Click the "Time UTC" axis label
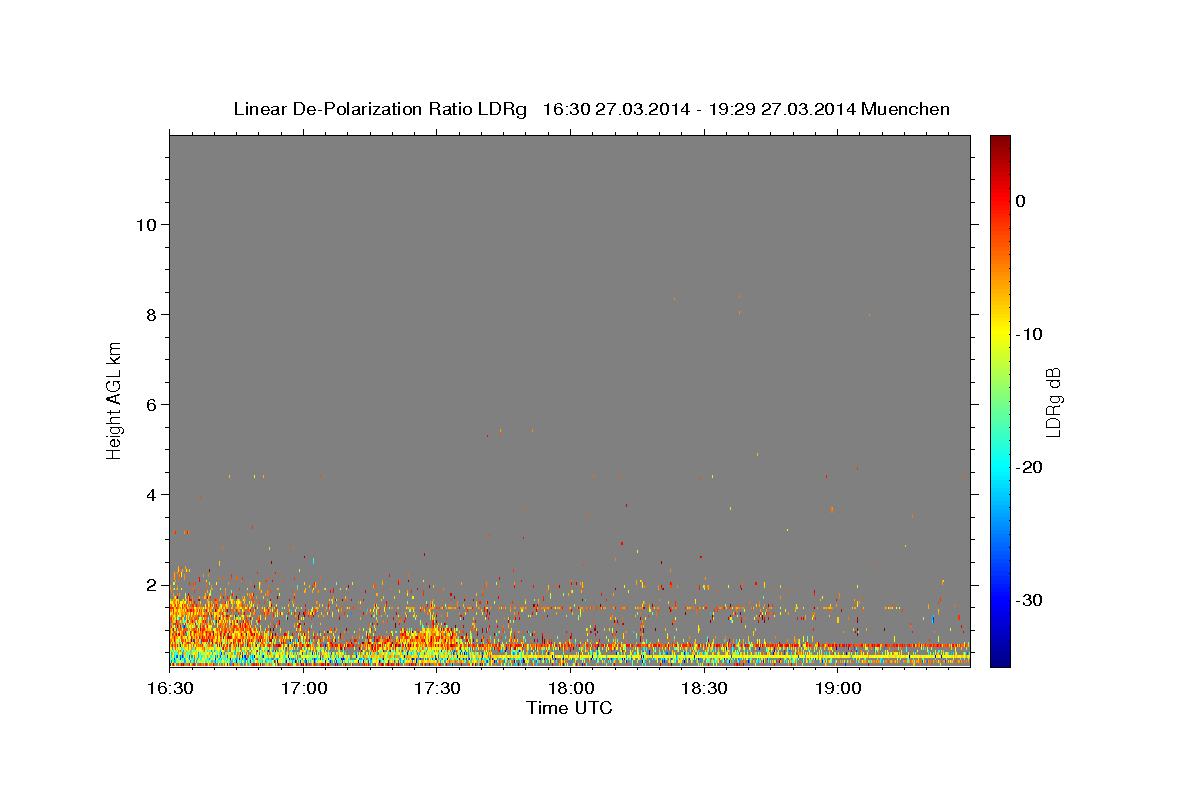Viewport: 1200px width, 800px height. click(x=569, y=709)
